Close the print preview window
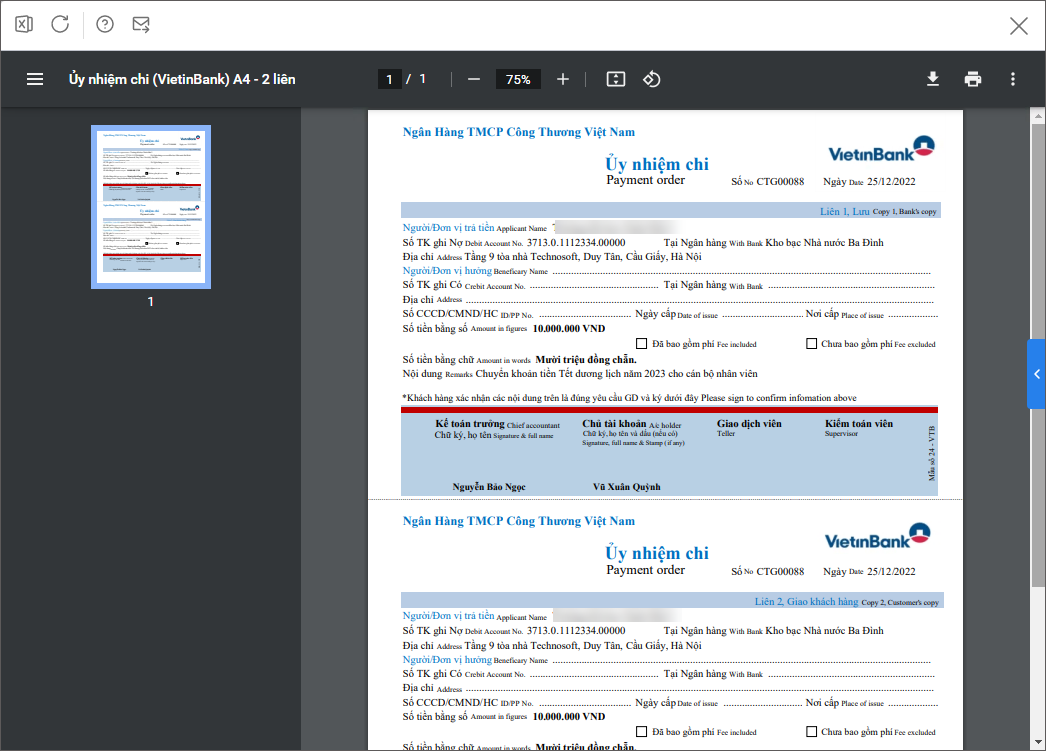This screenshot has height=751, width=1046. (1019, 26)
